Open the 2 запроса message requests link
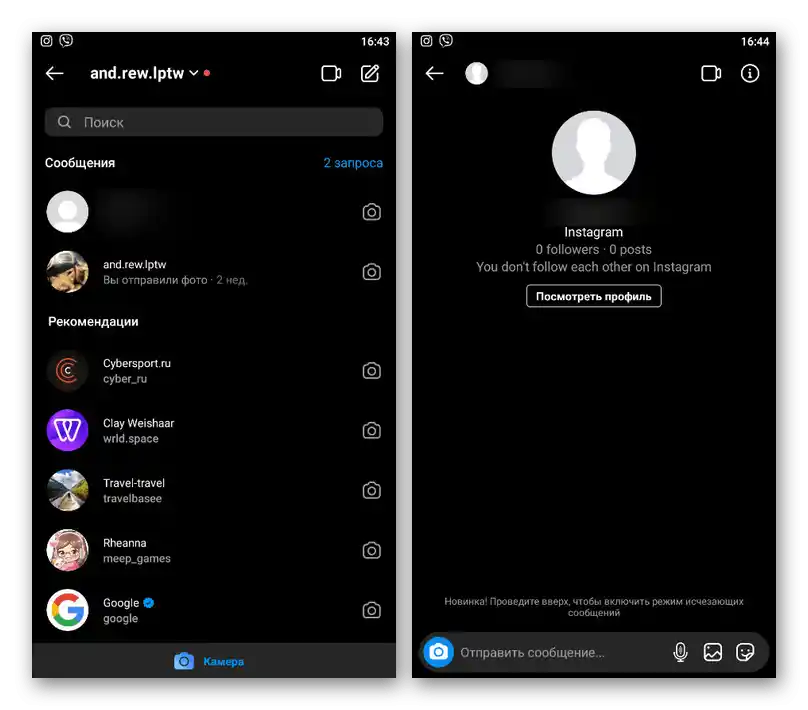The image size is (808, 710). coord(353,163)
